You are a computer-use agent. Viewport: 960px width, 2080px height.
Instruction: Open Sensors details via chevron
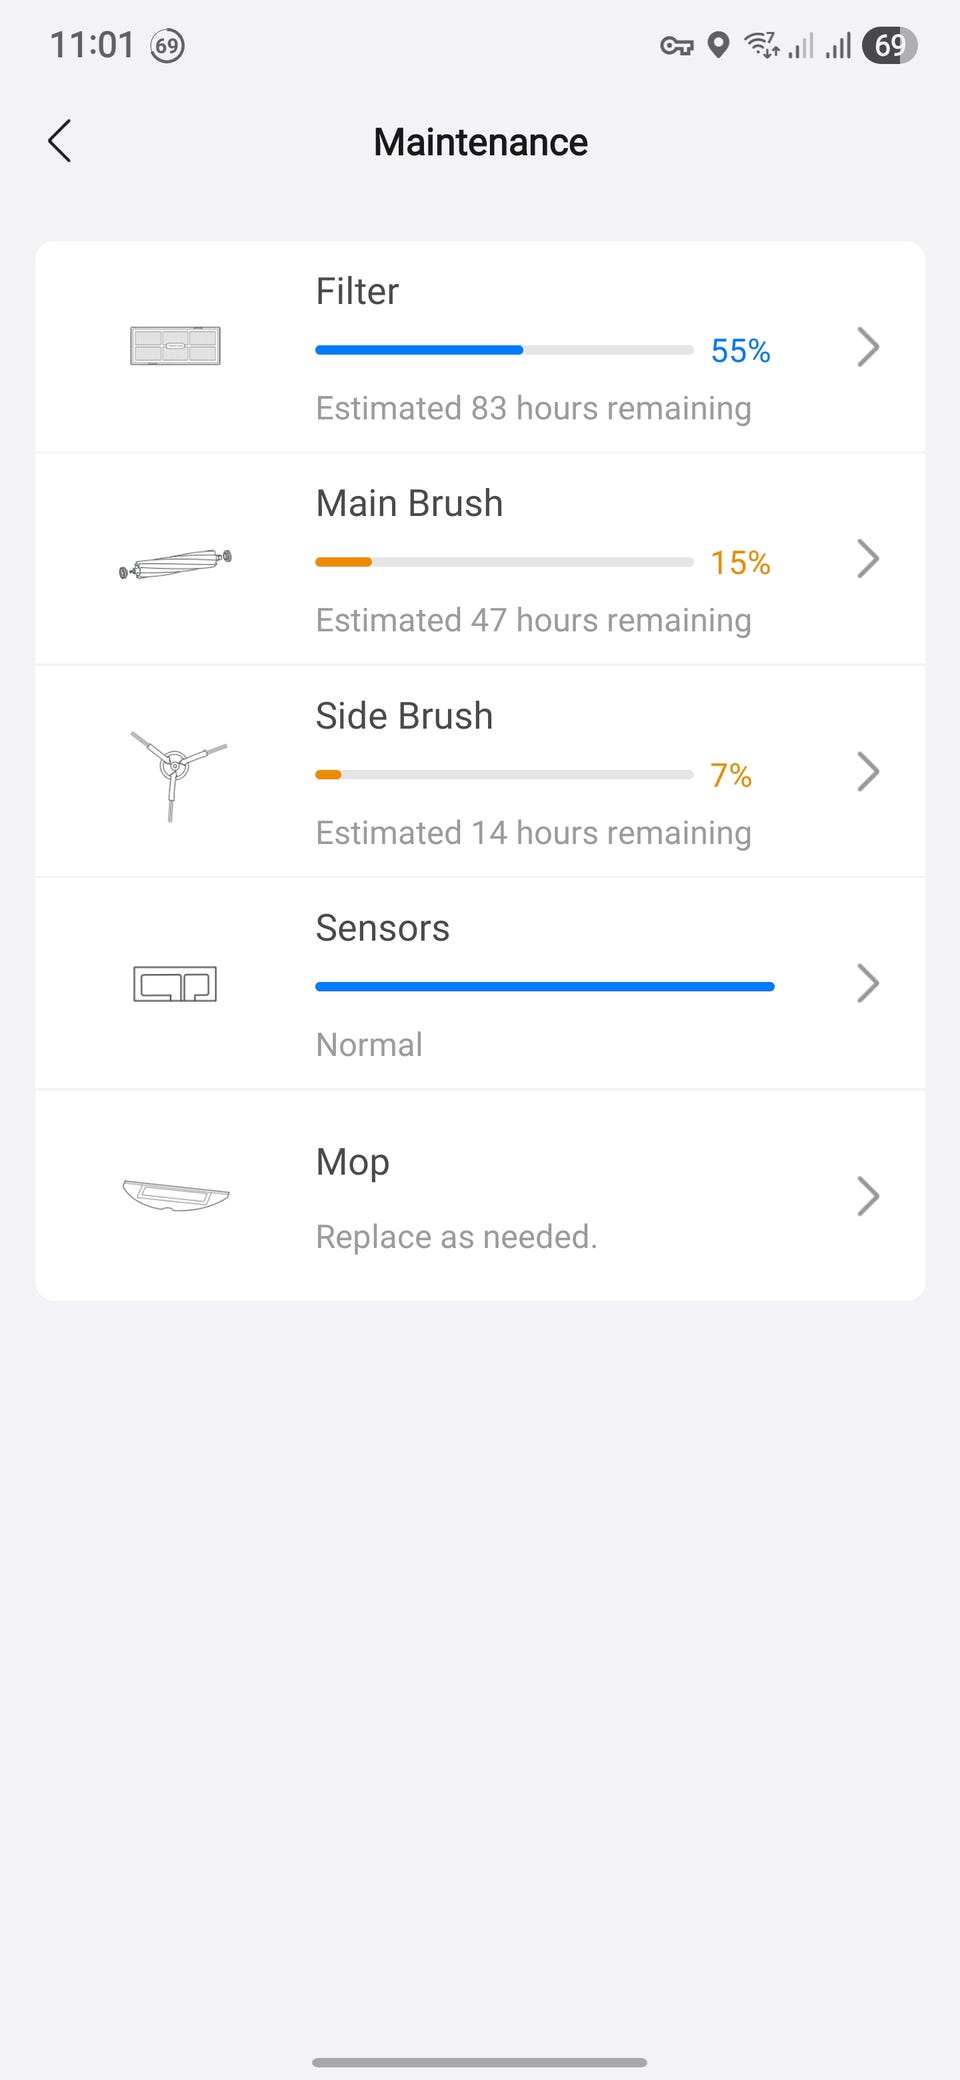pyautogui.click(x=868, y=984)
